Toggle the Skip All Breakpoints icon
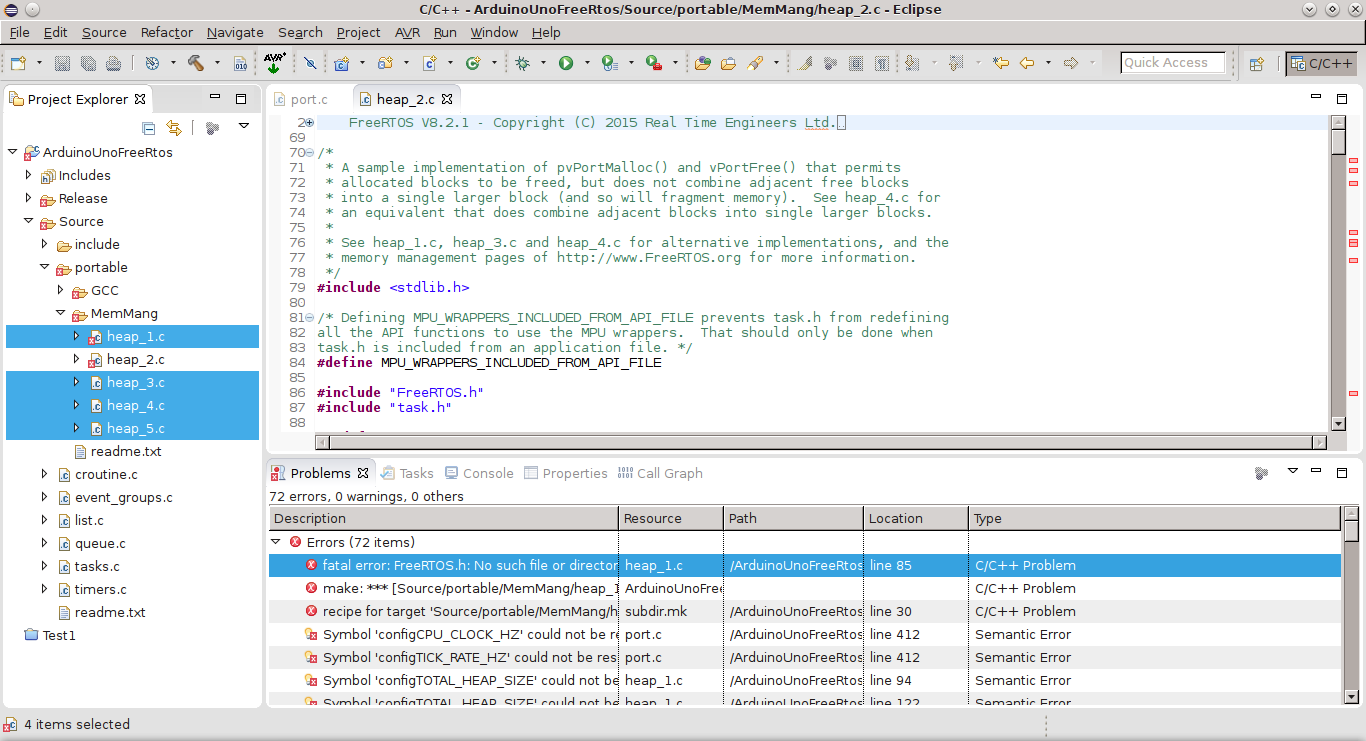The height and width of the screenshot is (741, 1366). tap(311, 62)
